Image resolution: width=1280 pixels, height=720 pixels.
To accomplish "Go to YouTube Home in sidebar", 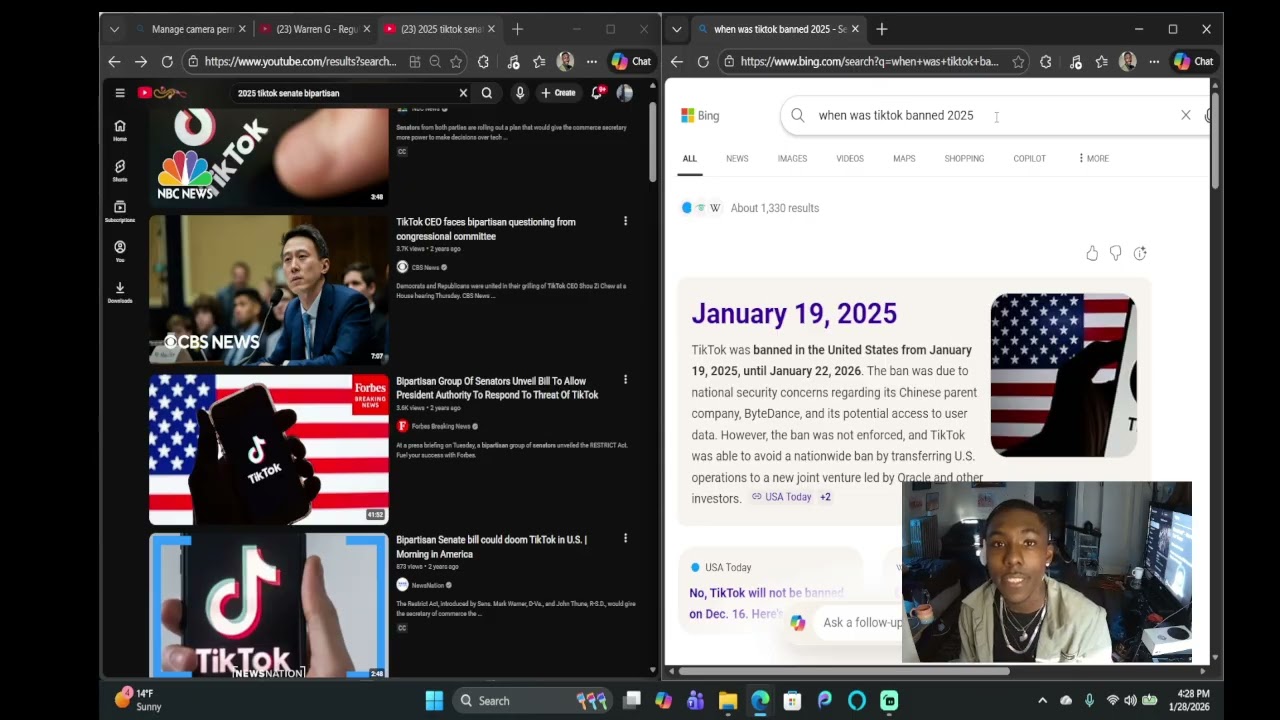I will [120, 130].
